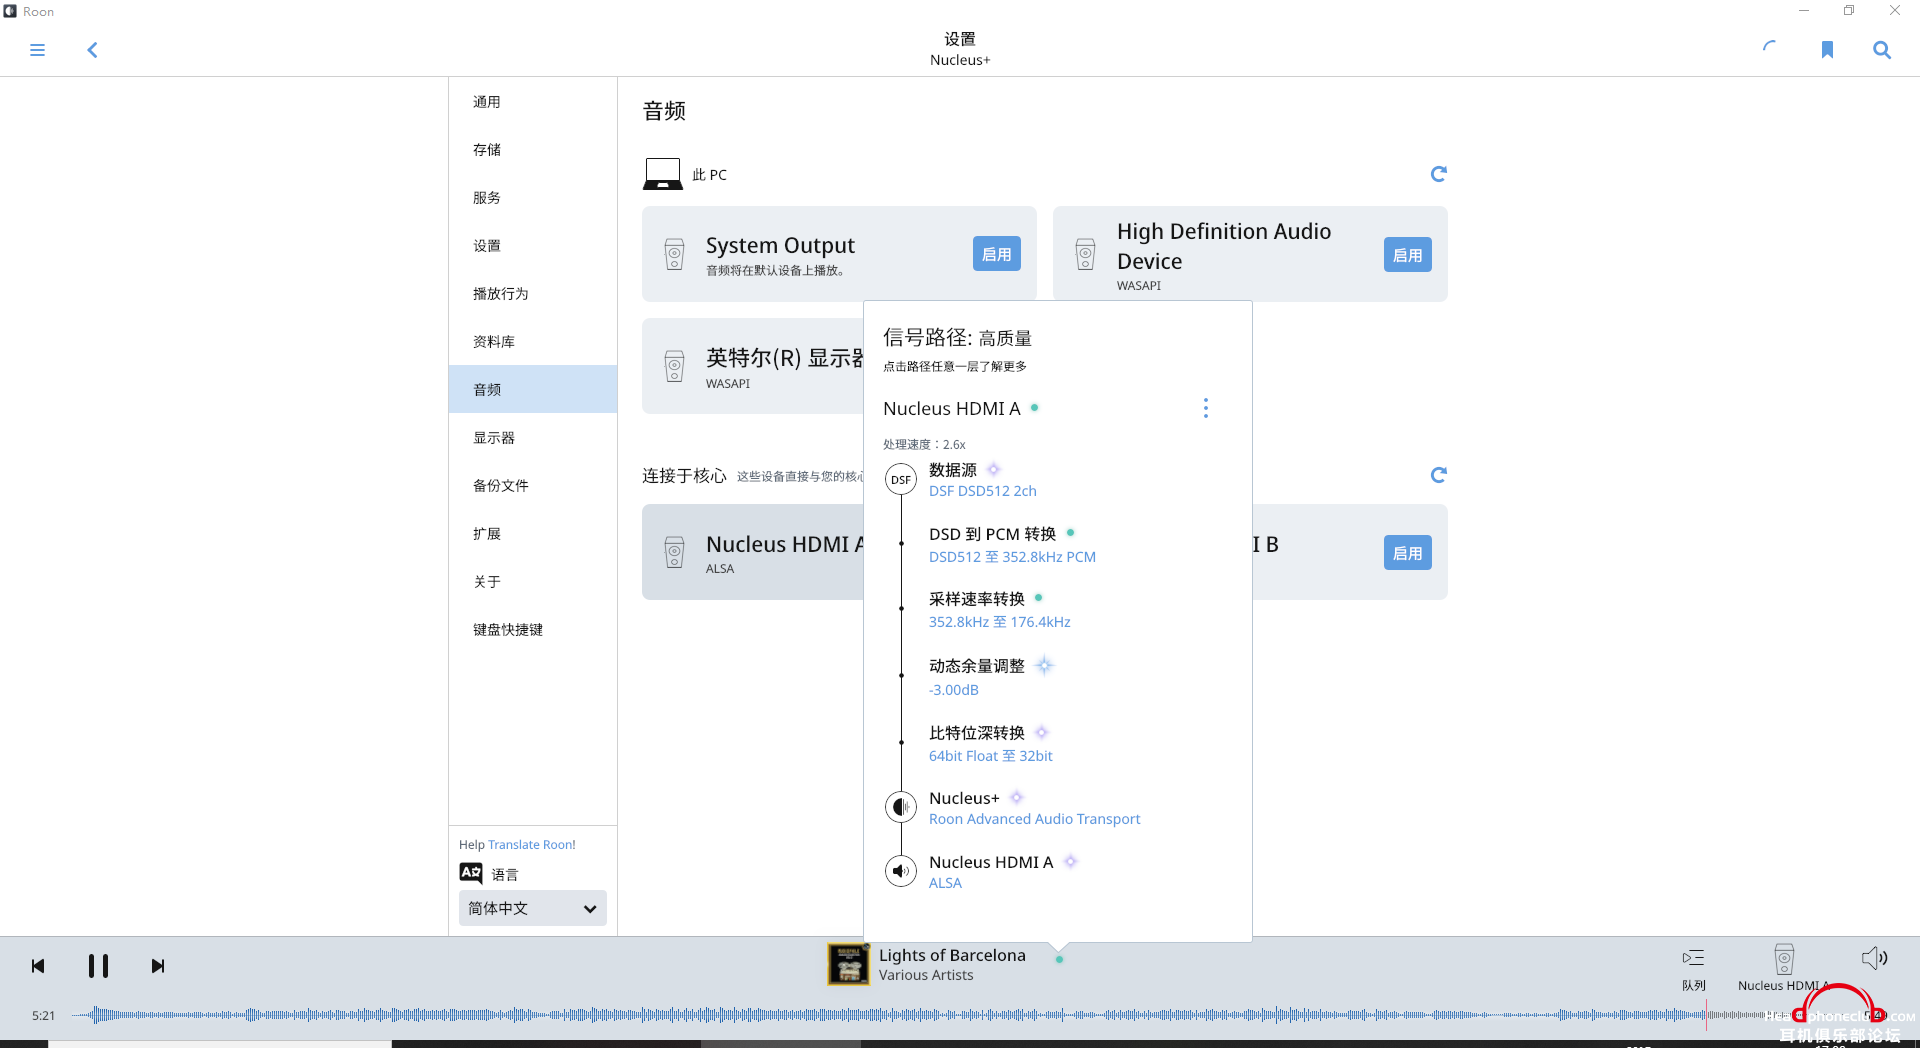The width and height of the screenshot is (1920, 1048).
Task: Click DSF DSD512 2ch source link
Action: (x=983, y=491)
